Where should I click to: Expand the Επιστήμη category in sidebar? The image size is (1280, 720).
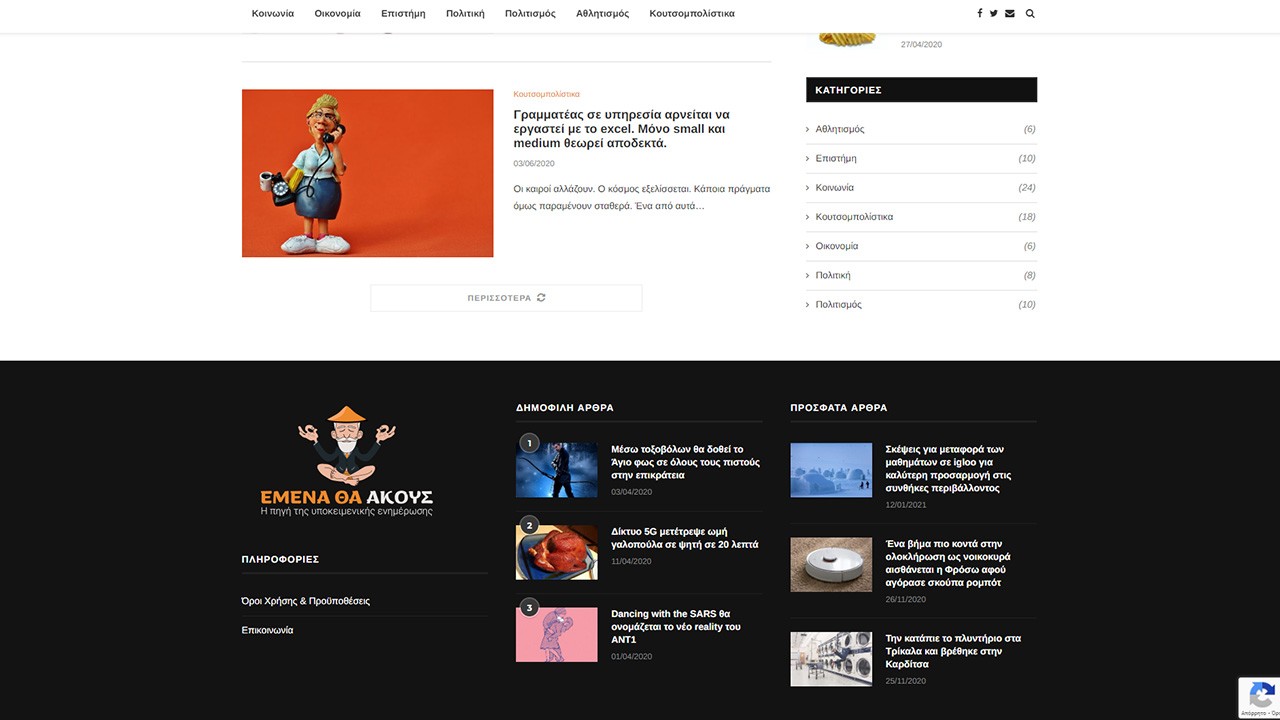836,158
